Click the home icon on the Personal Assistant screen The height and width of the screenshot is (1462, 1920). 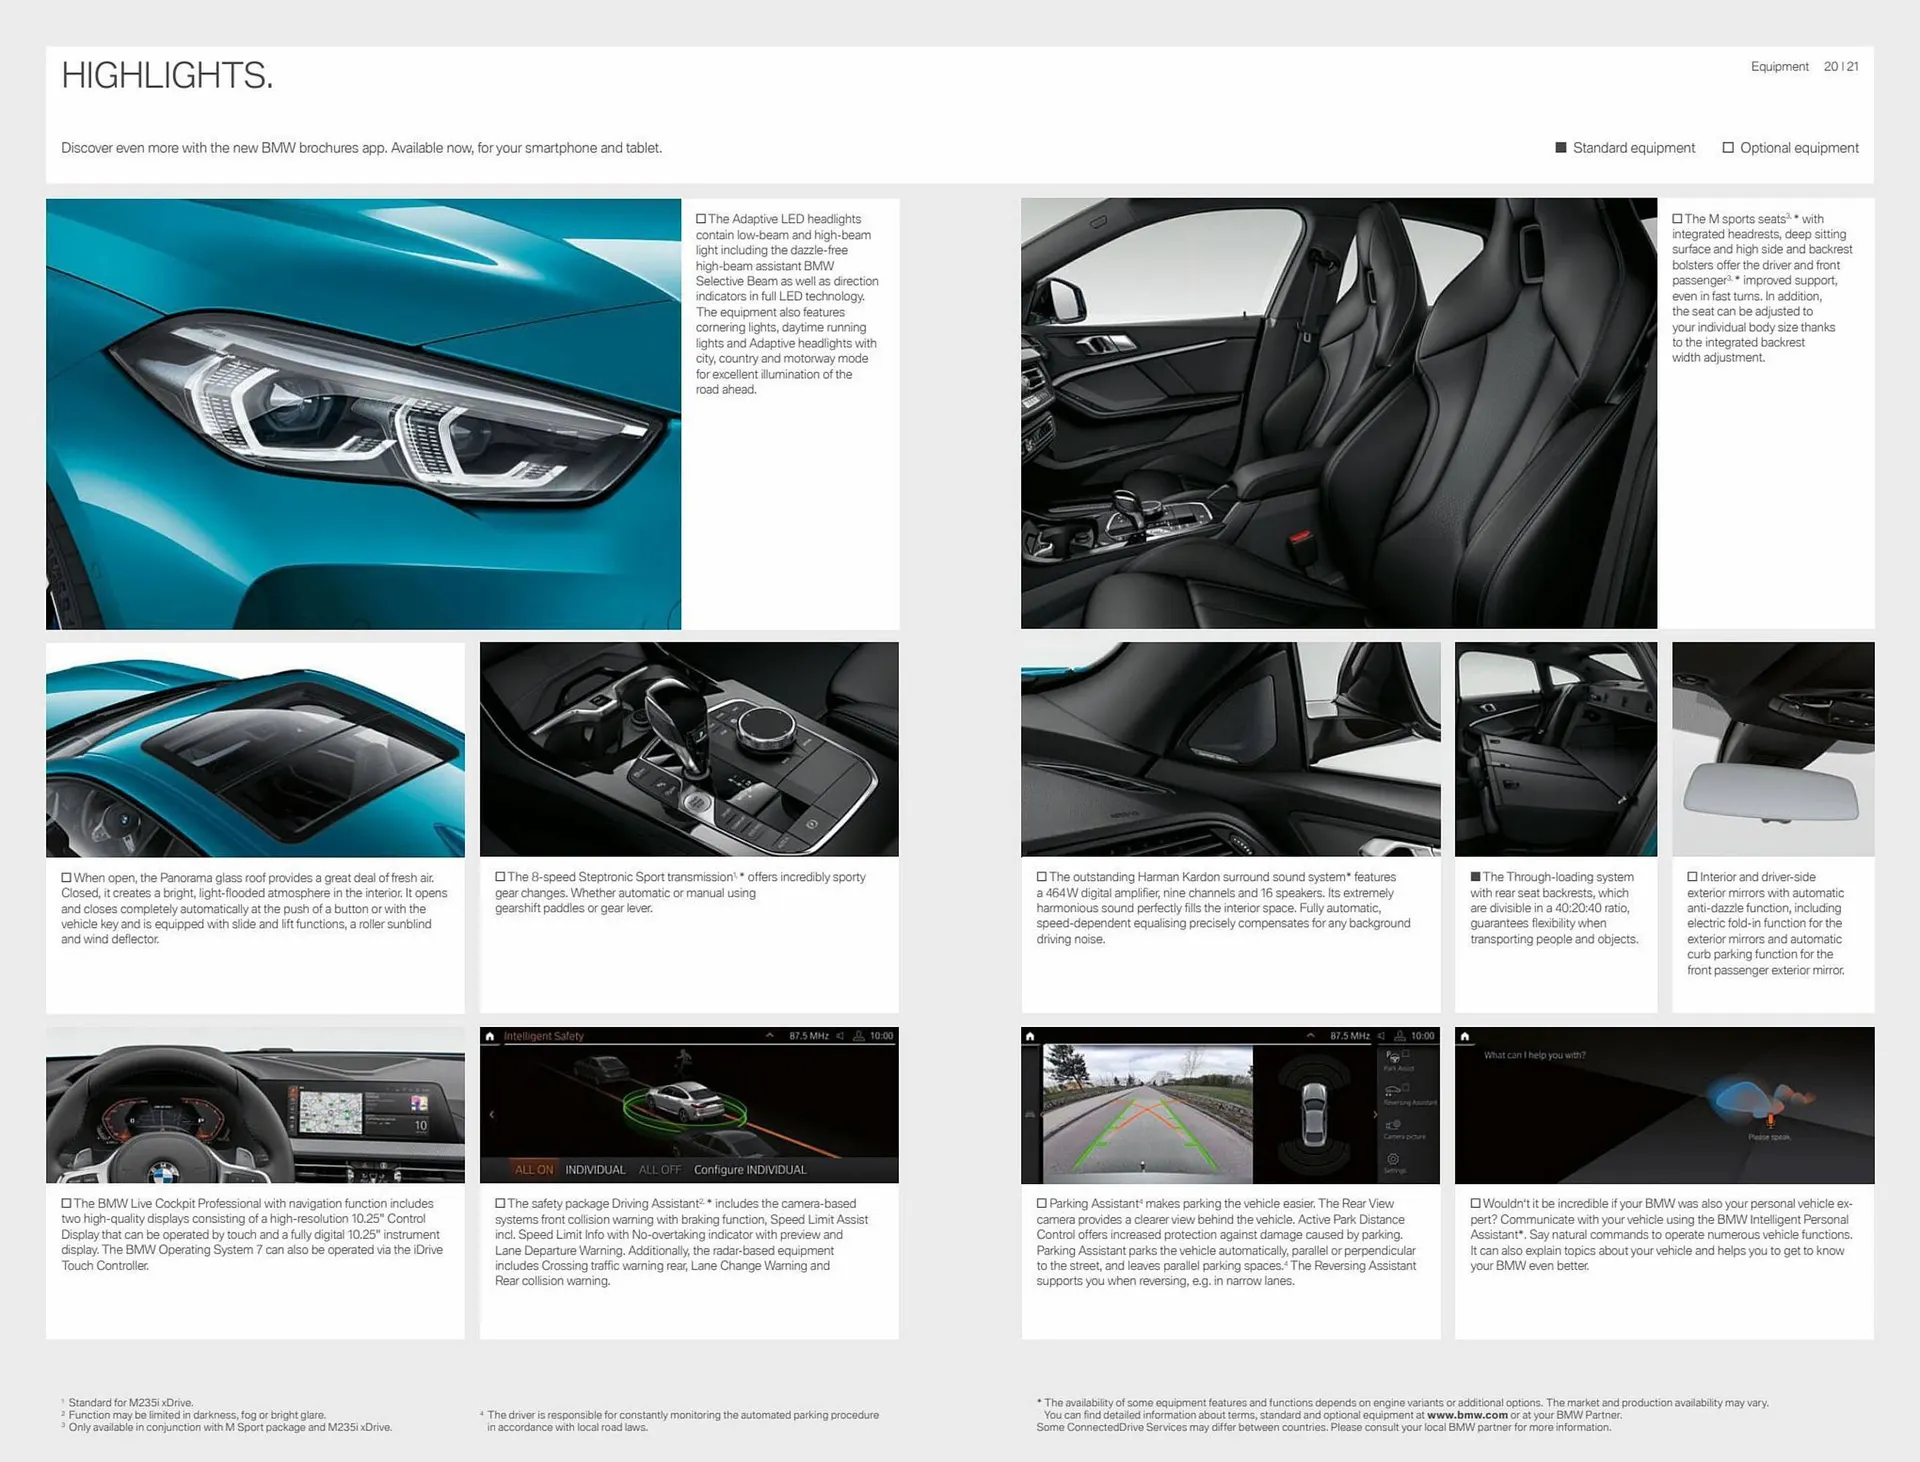[1466, 1037]
